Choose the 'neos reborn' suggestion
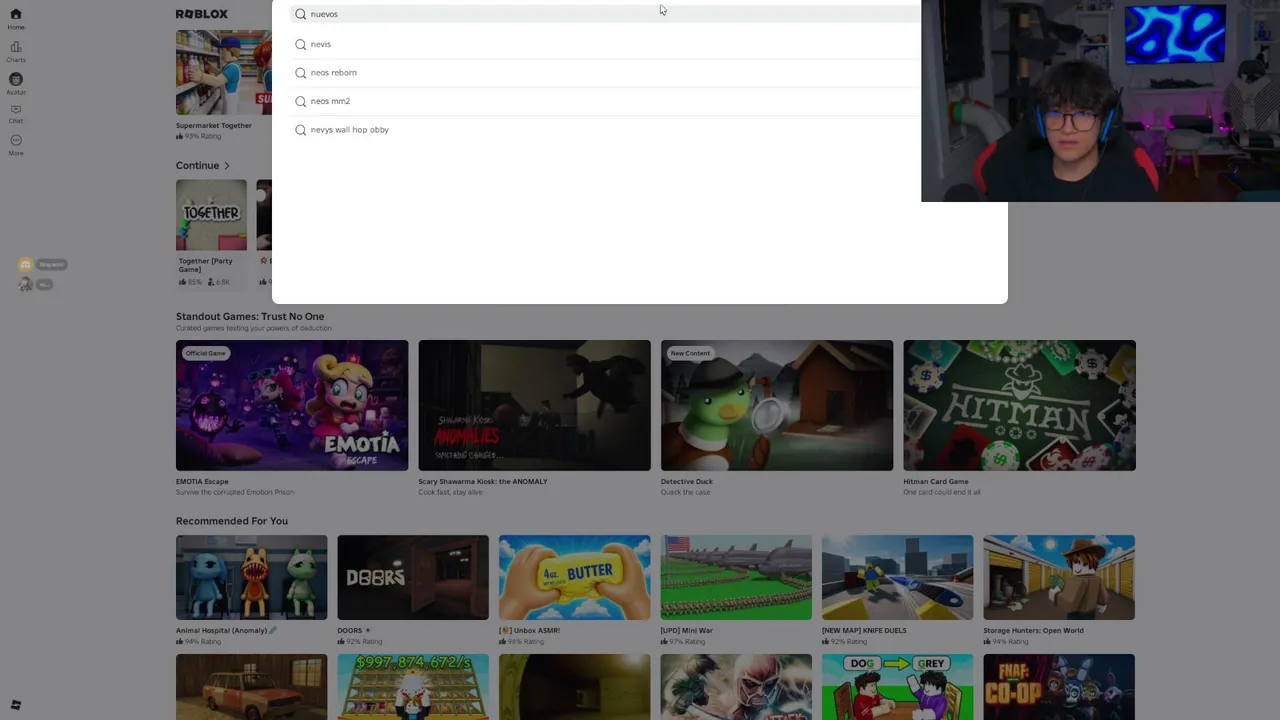Image resolution: width=1280 pixels, height=720 pixels. (x=605, y=73)
